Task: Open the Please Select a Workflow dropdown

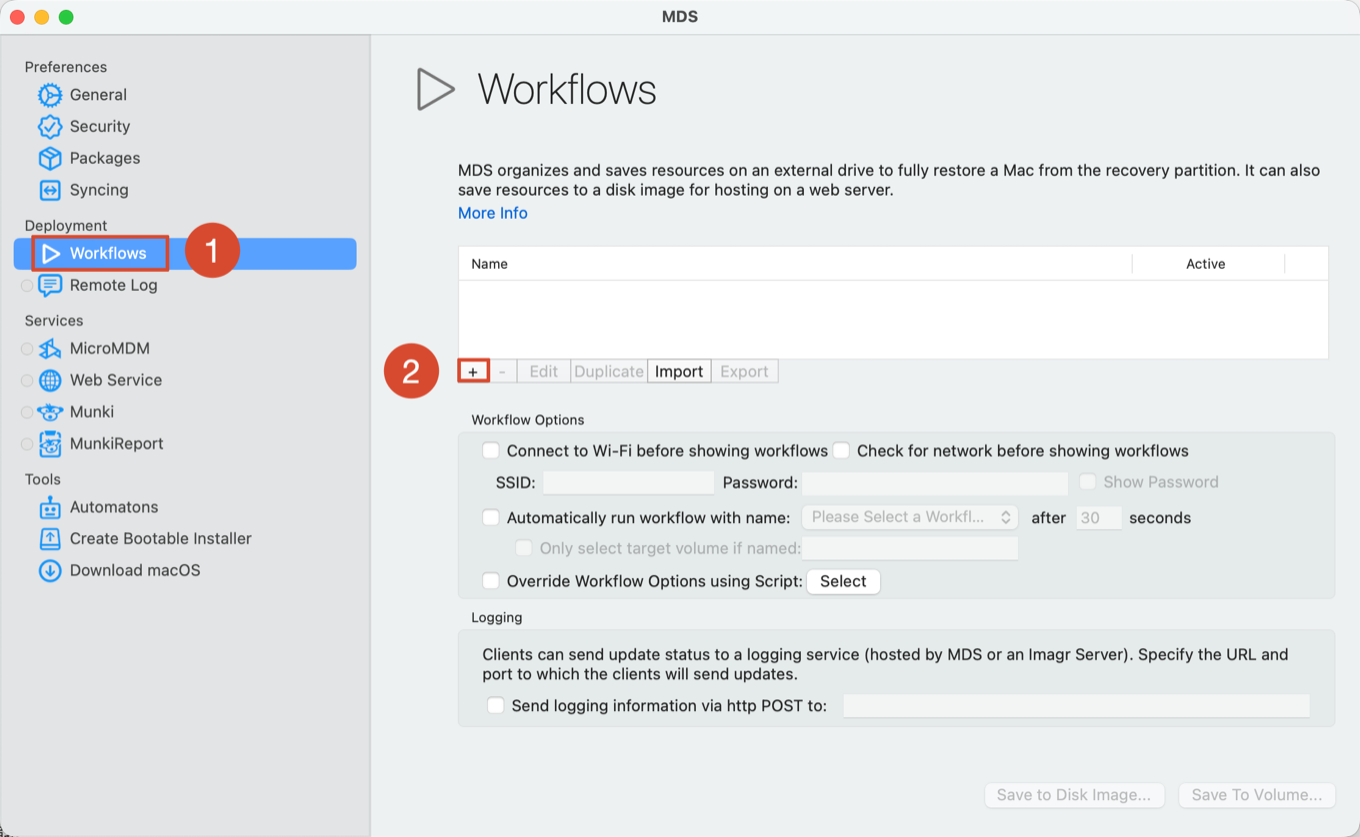Action: click(910, 517)
